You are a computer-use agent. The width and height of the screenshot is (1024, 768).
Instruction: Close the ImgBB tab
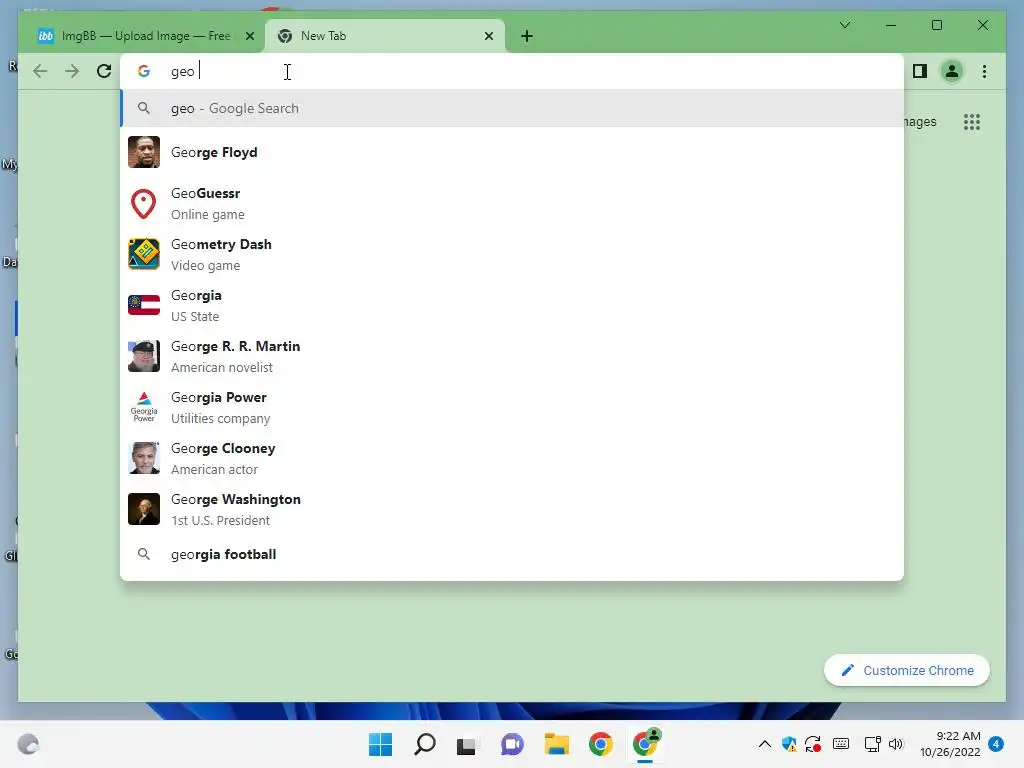249,36
